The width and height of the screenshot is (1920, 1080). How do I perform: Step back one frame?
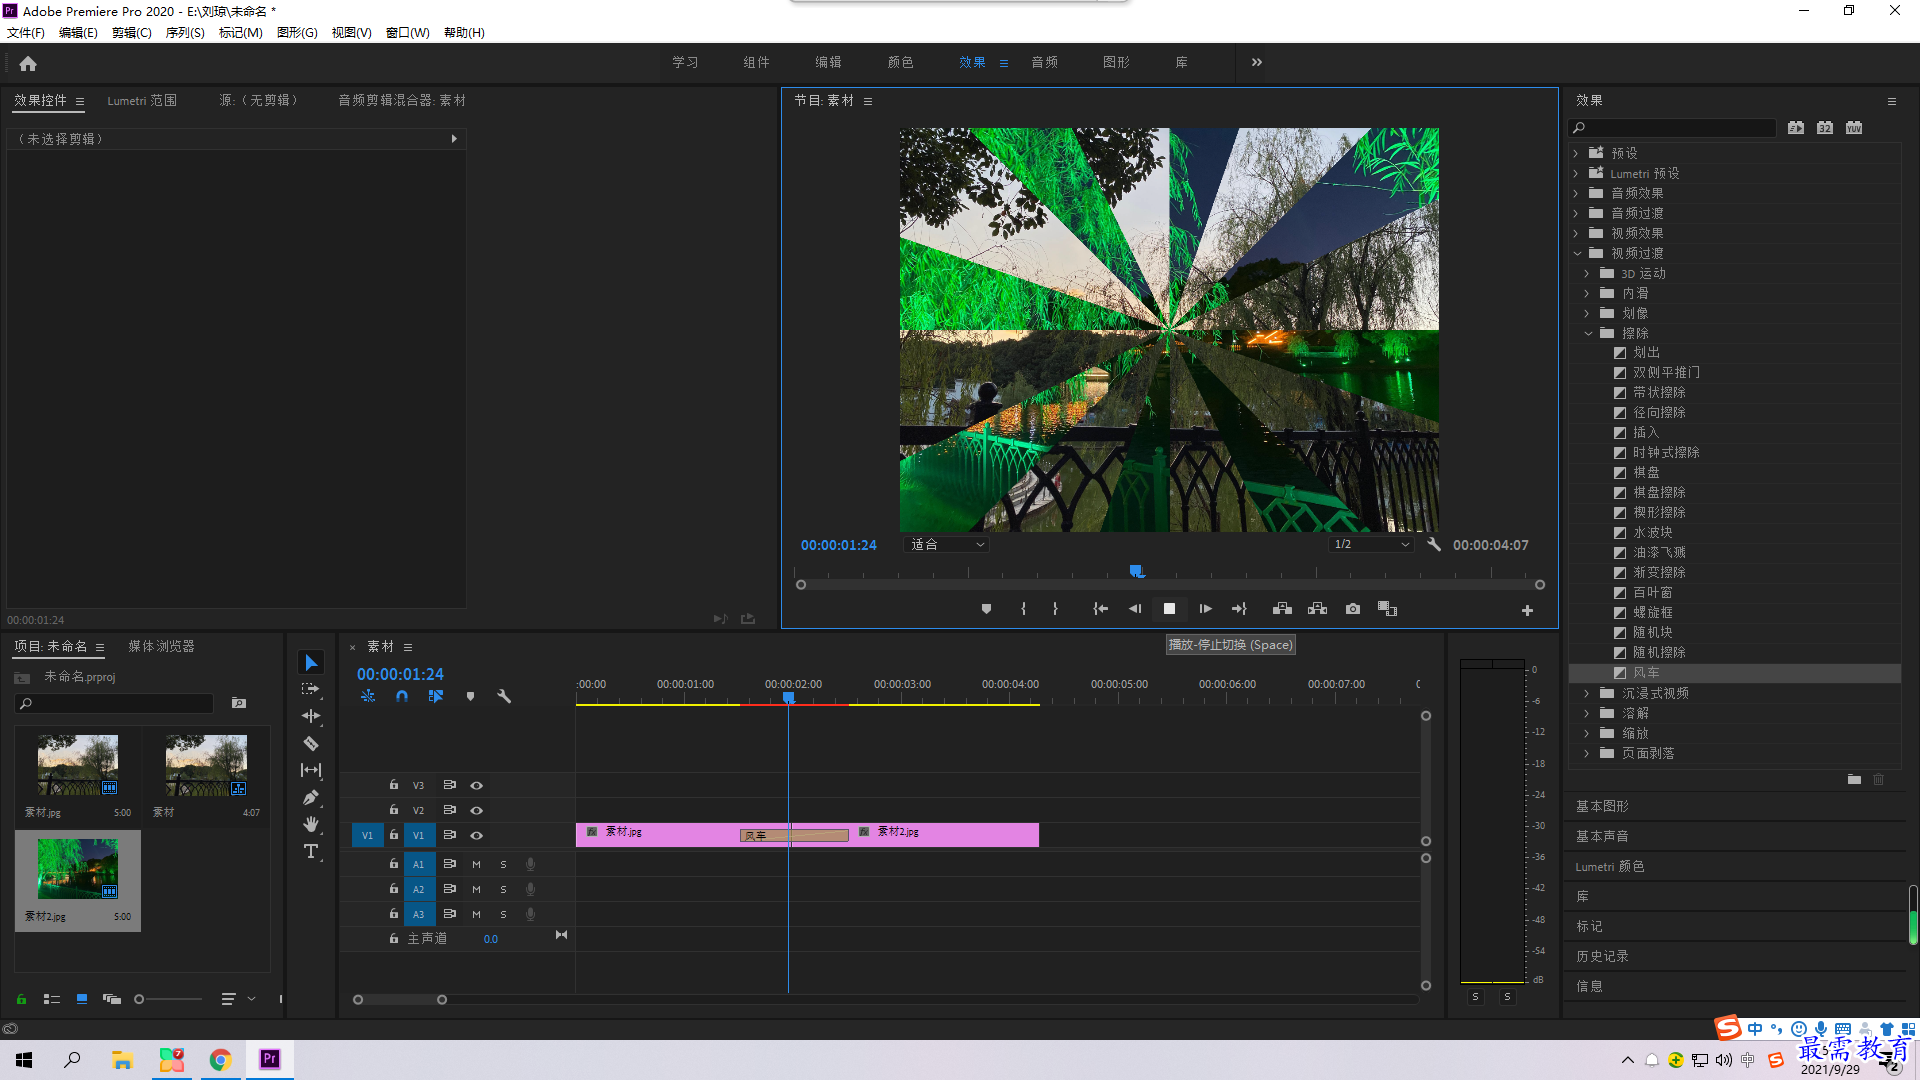[1135, 609]
